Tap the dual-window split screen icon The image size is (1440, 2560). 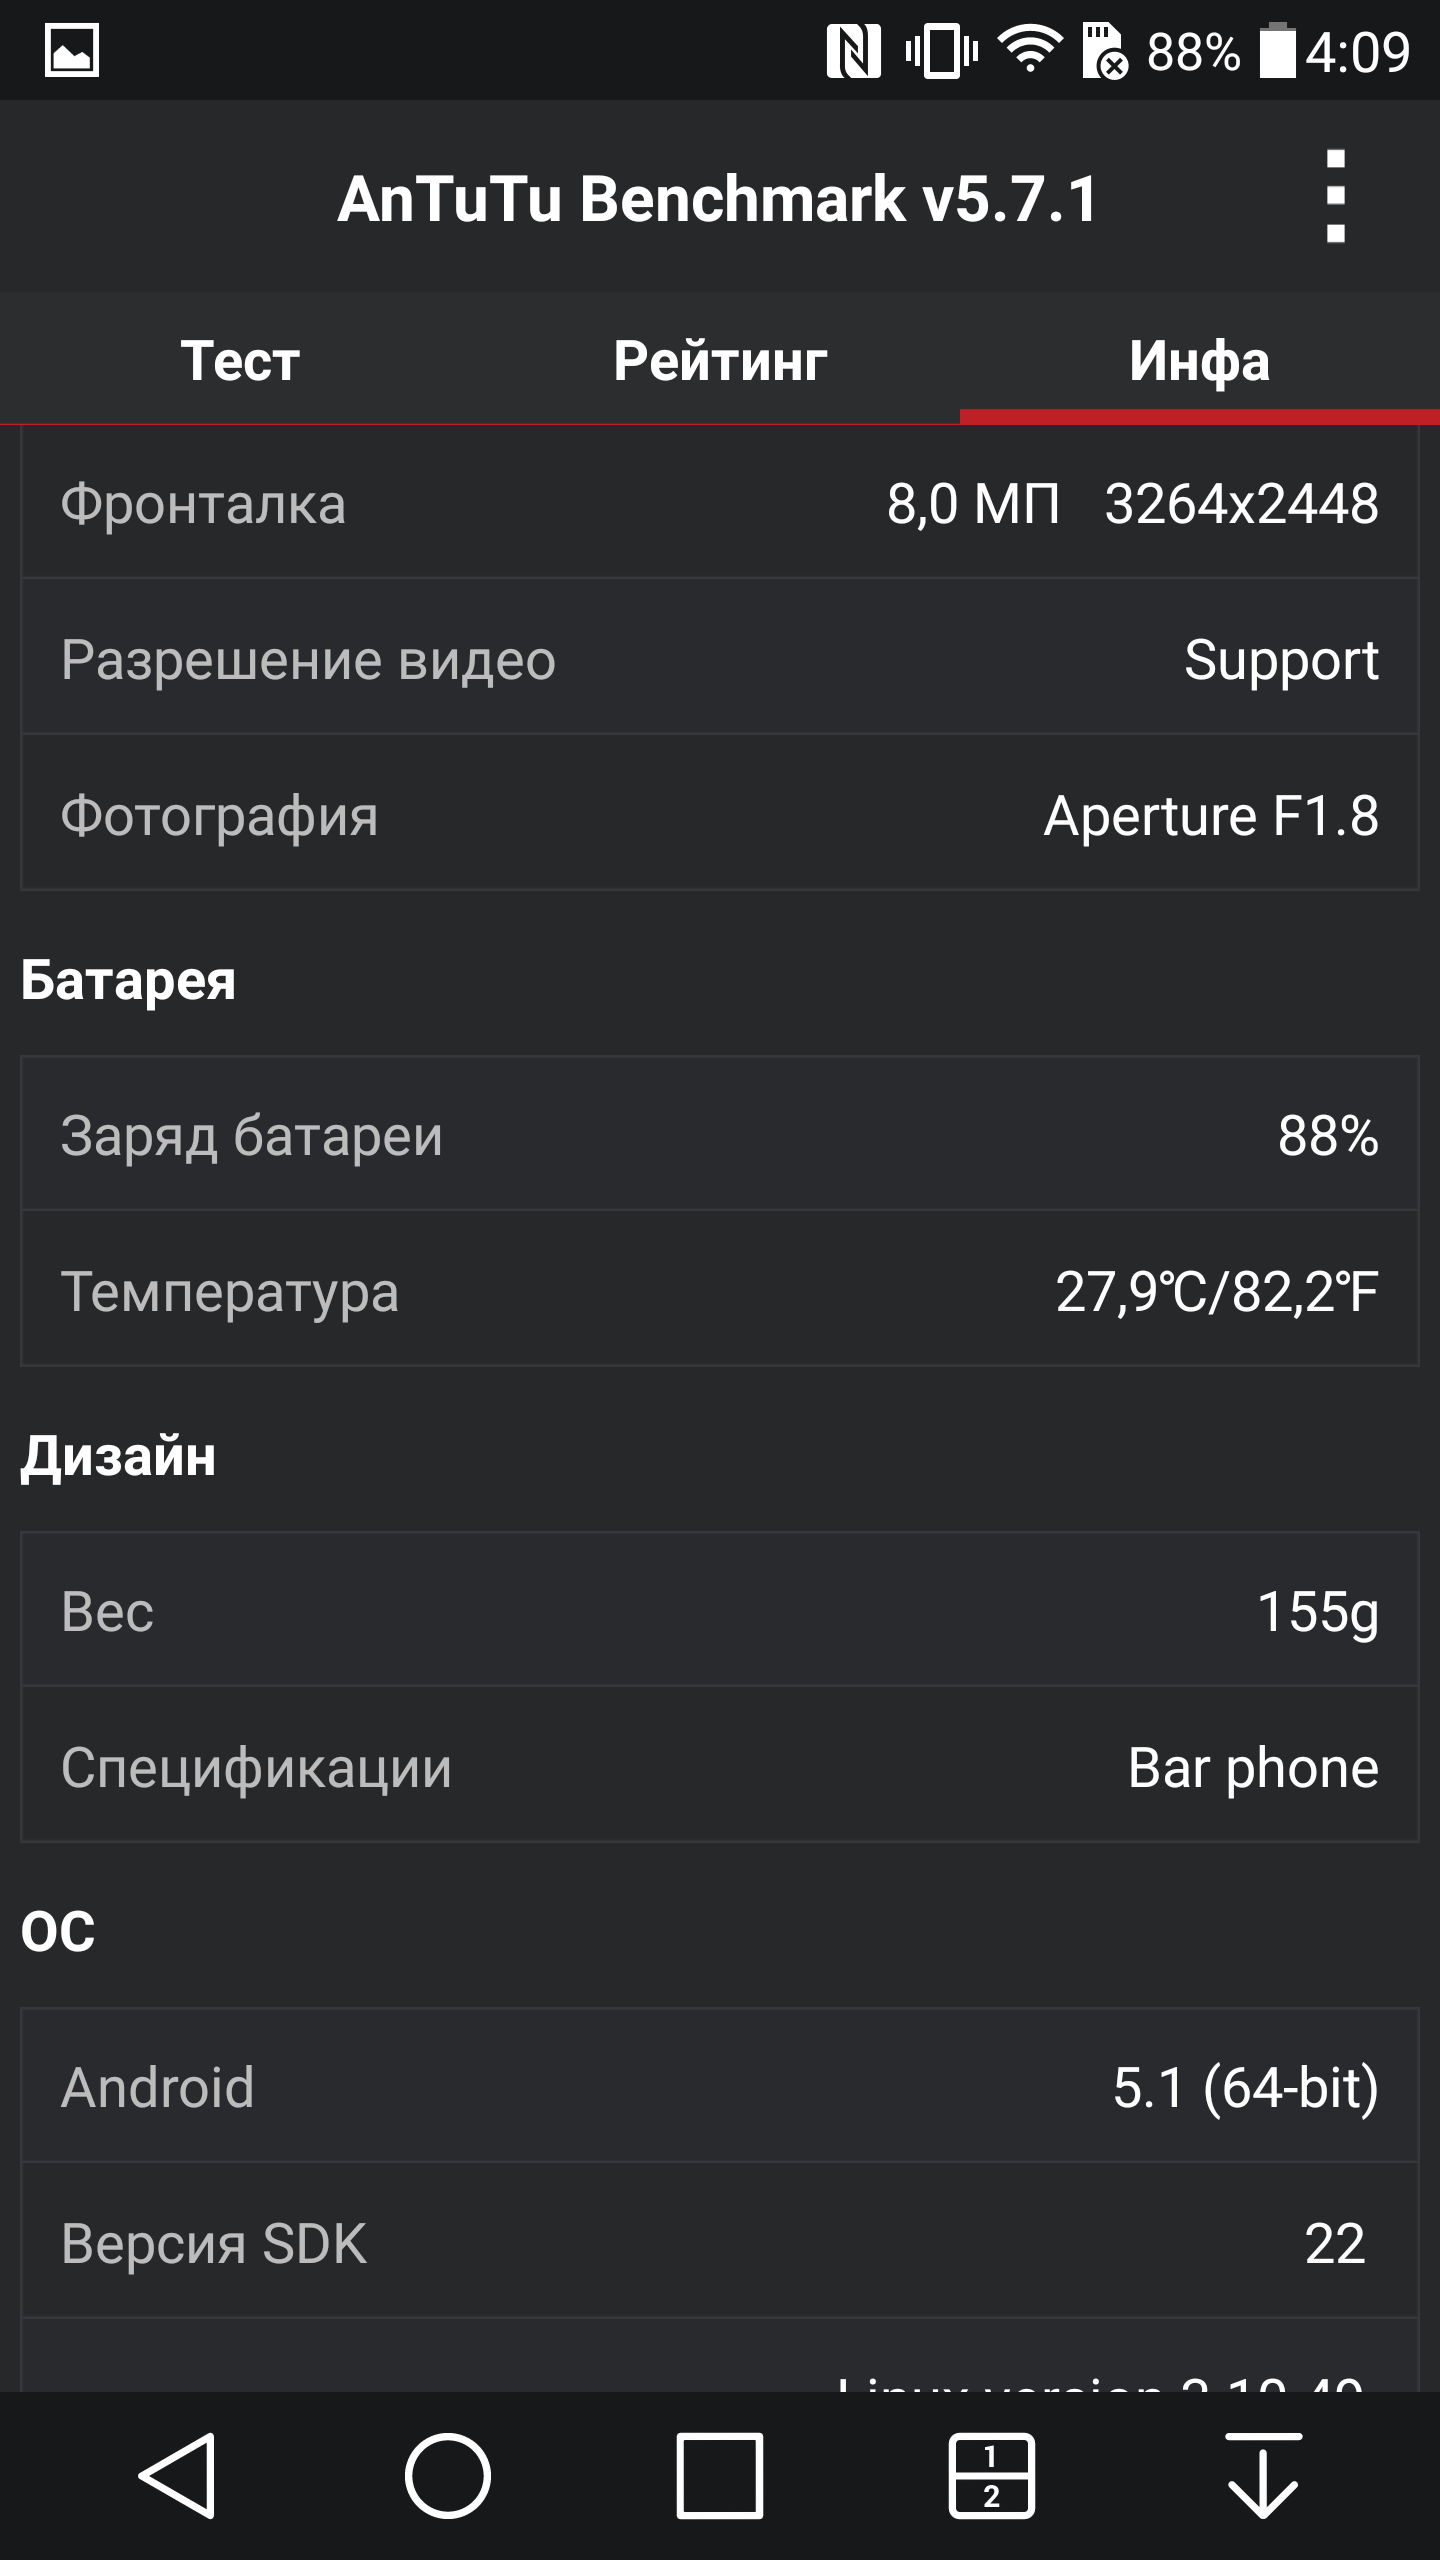991,2475
